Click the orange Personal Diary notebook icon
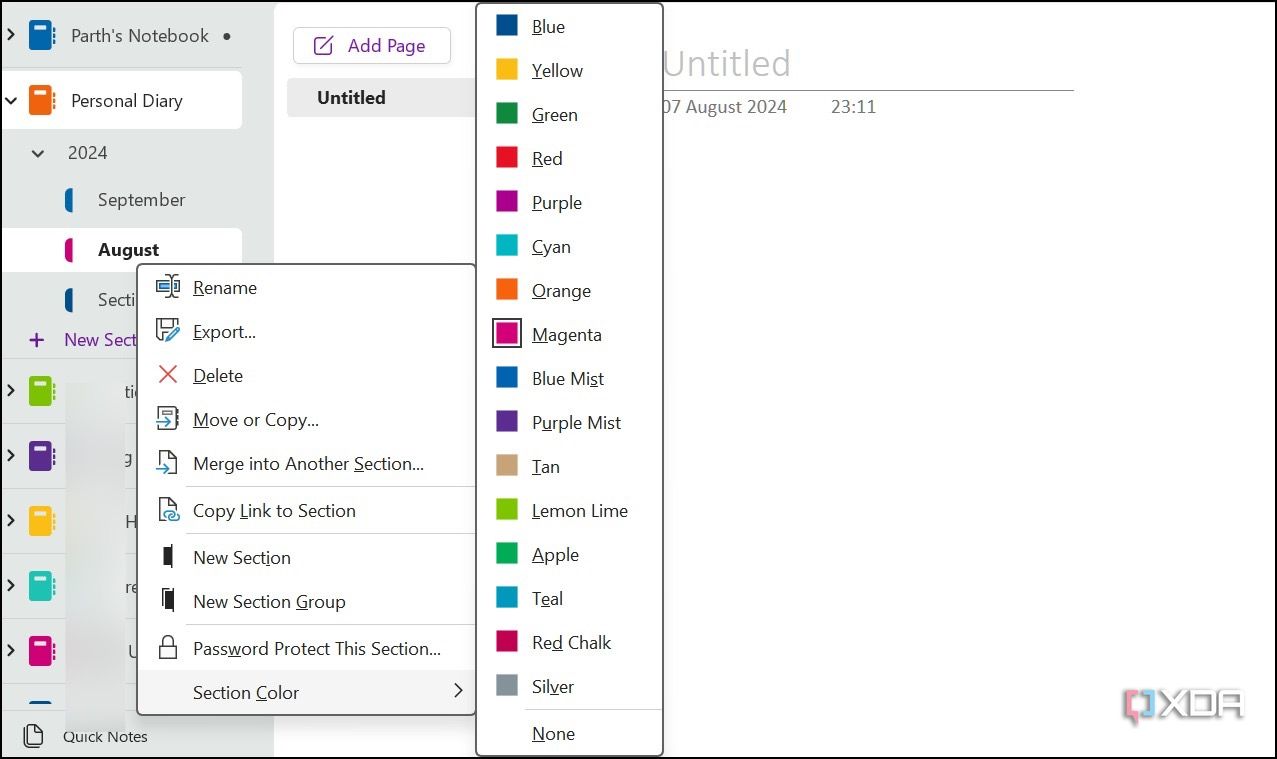 pyautogui.click(x=41, y=100)
